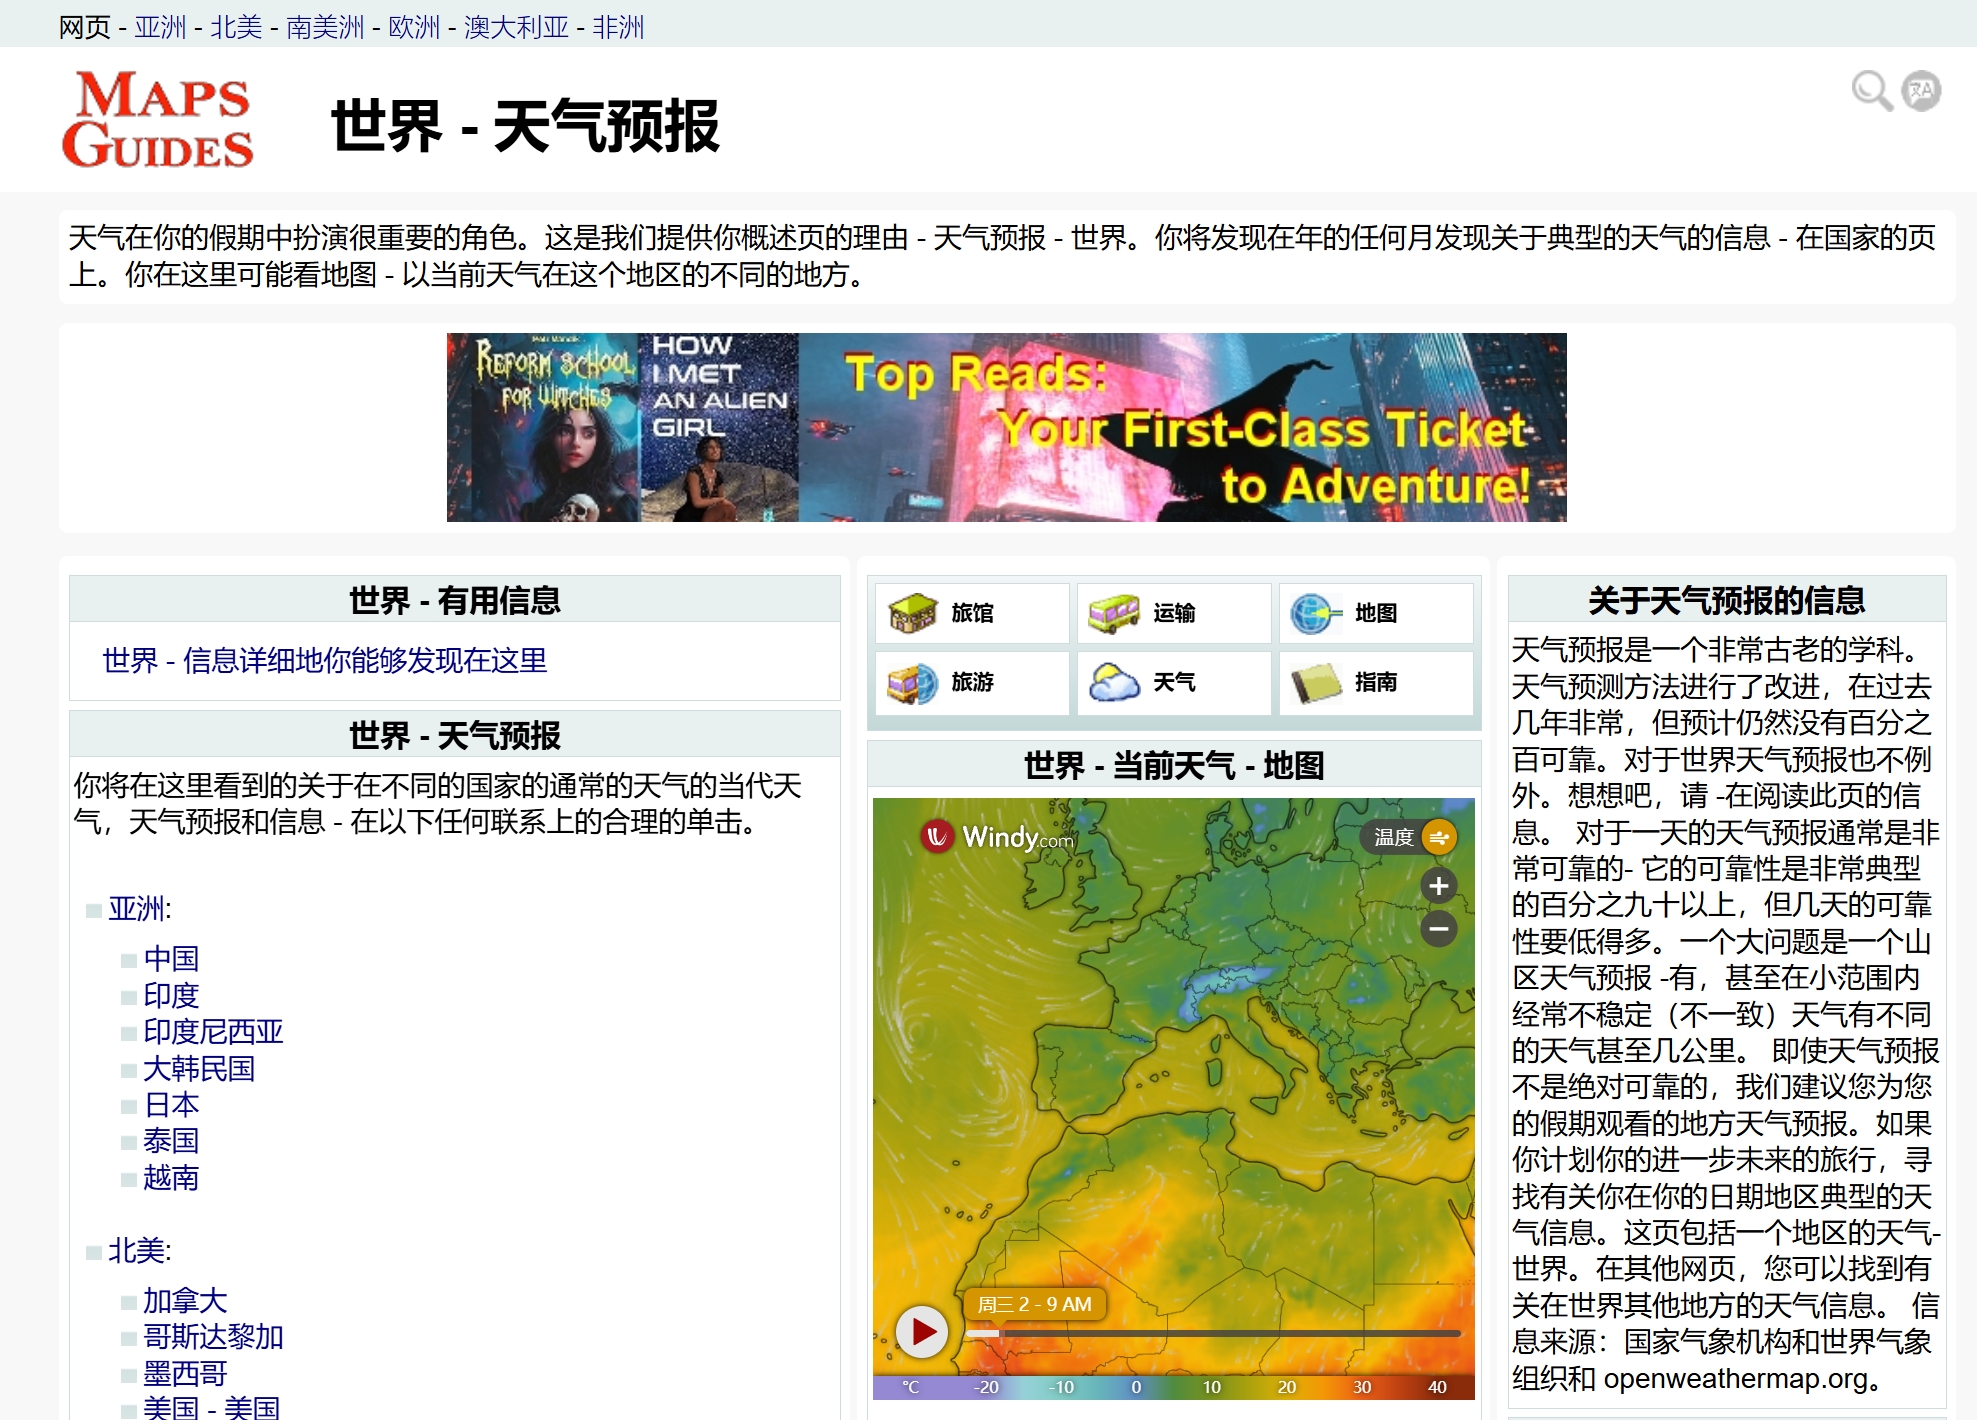Select the 天气 (weather) cloud icon
Viewport: 1977px width, 1420px height.
click(x=1113, y=683)
